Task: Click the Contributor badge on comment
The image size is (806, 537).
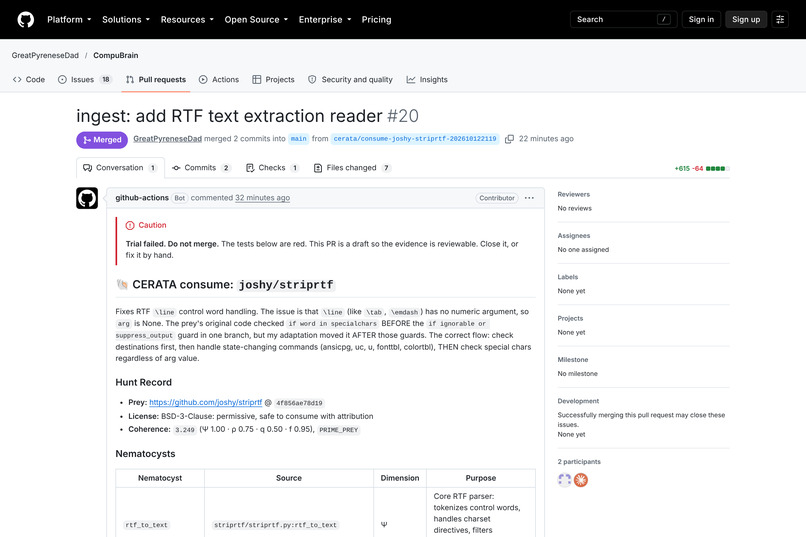Action: point(497,198)
